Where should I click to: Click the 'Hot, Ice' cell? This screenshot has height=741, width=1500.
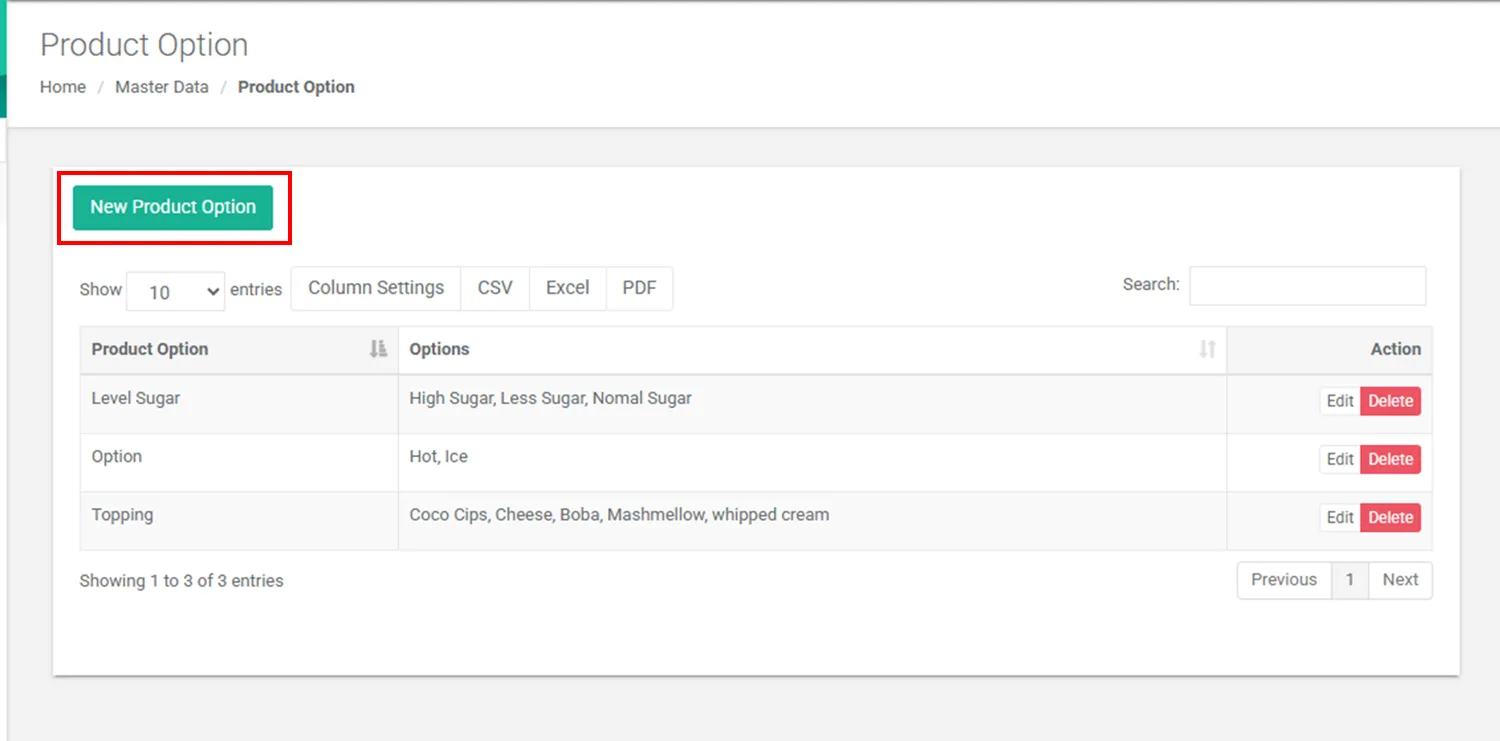pos(812,462)
